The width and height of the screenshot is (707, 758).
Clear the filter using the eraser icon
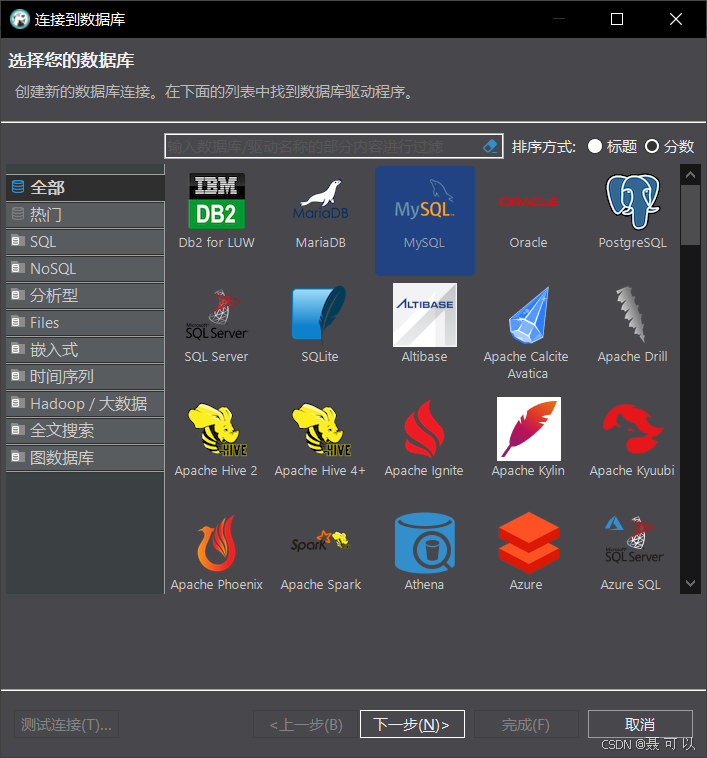click(x=491, y=146)
